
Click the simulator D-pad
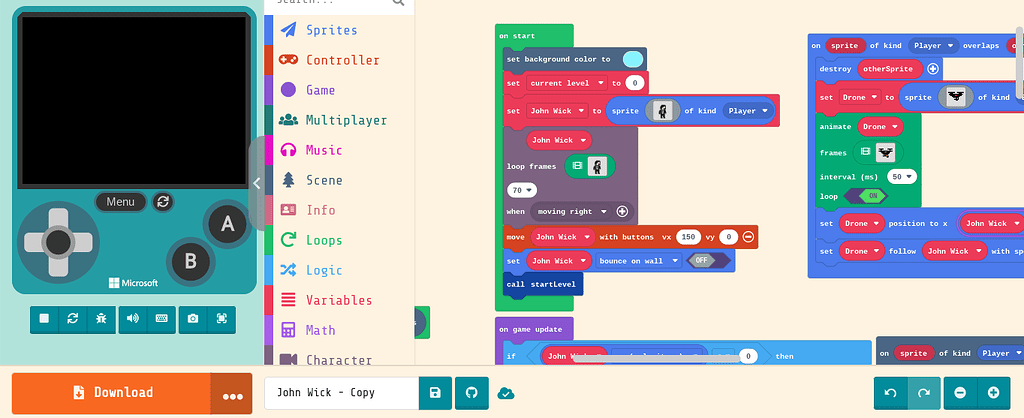point(58,242)
